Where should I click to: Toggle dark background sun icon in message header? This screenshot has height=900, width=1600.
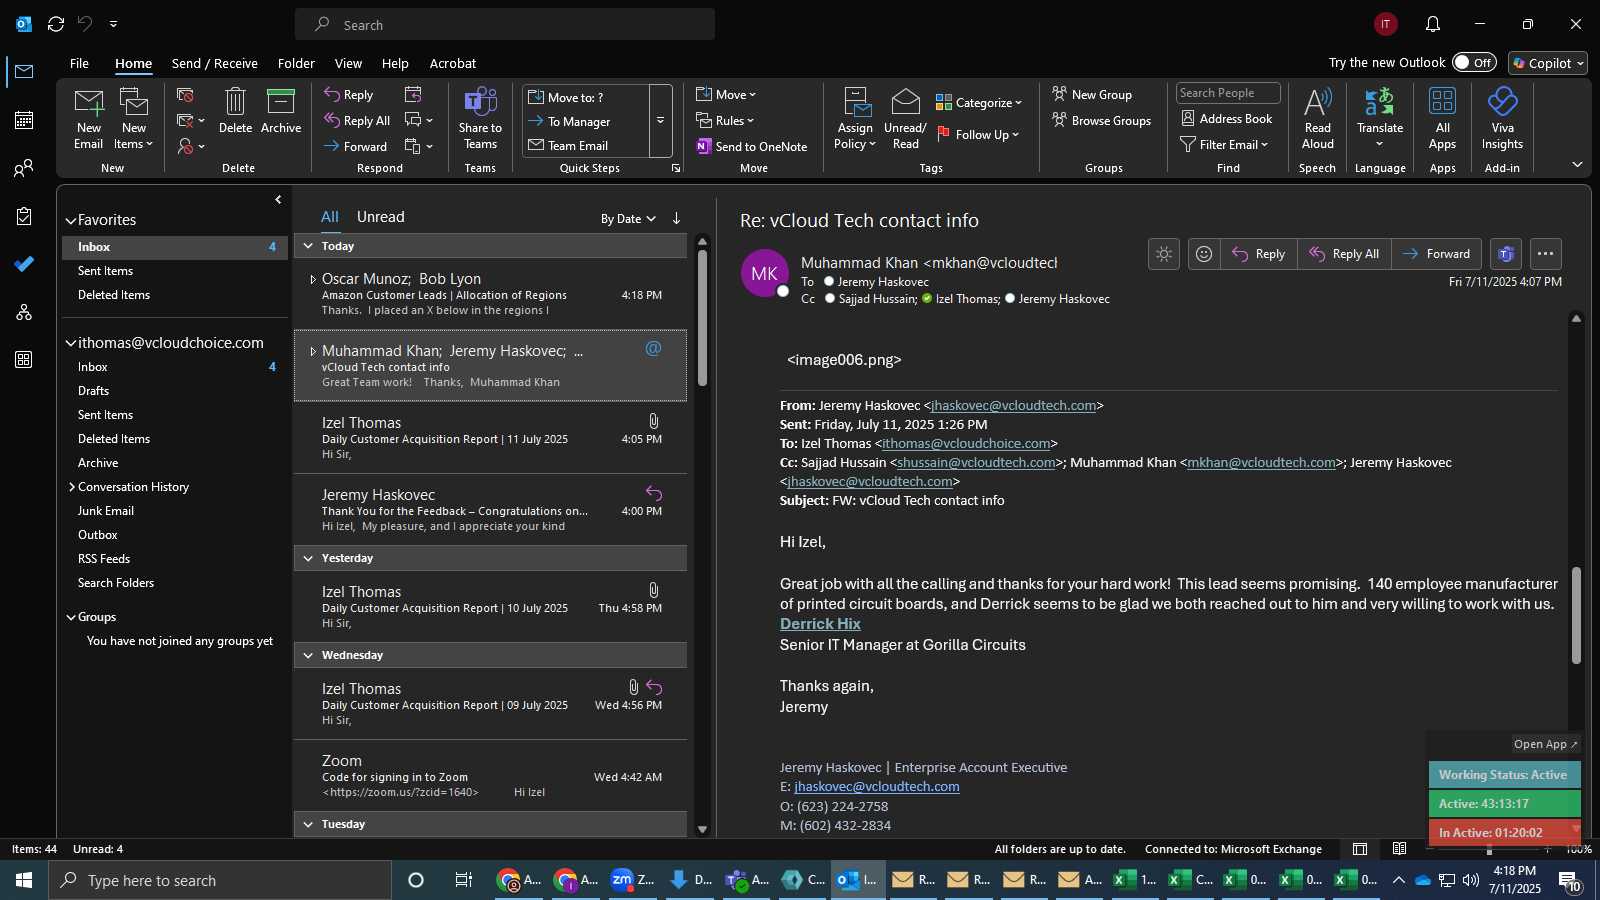[x=1164, y=254]
